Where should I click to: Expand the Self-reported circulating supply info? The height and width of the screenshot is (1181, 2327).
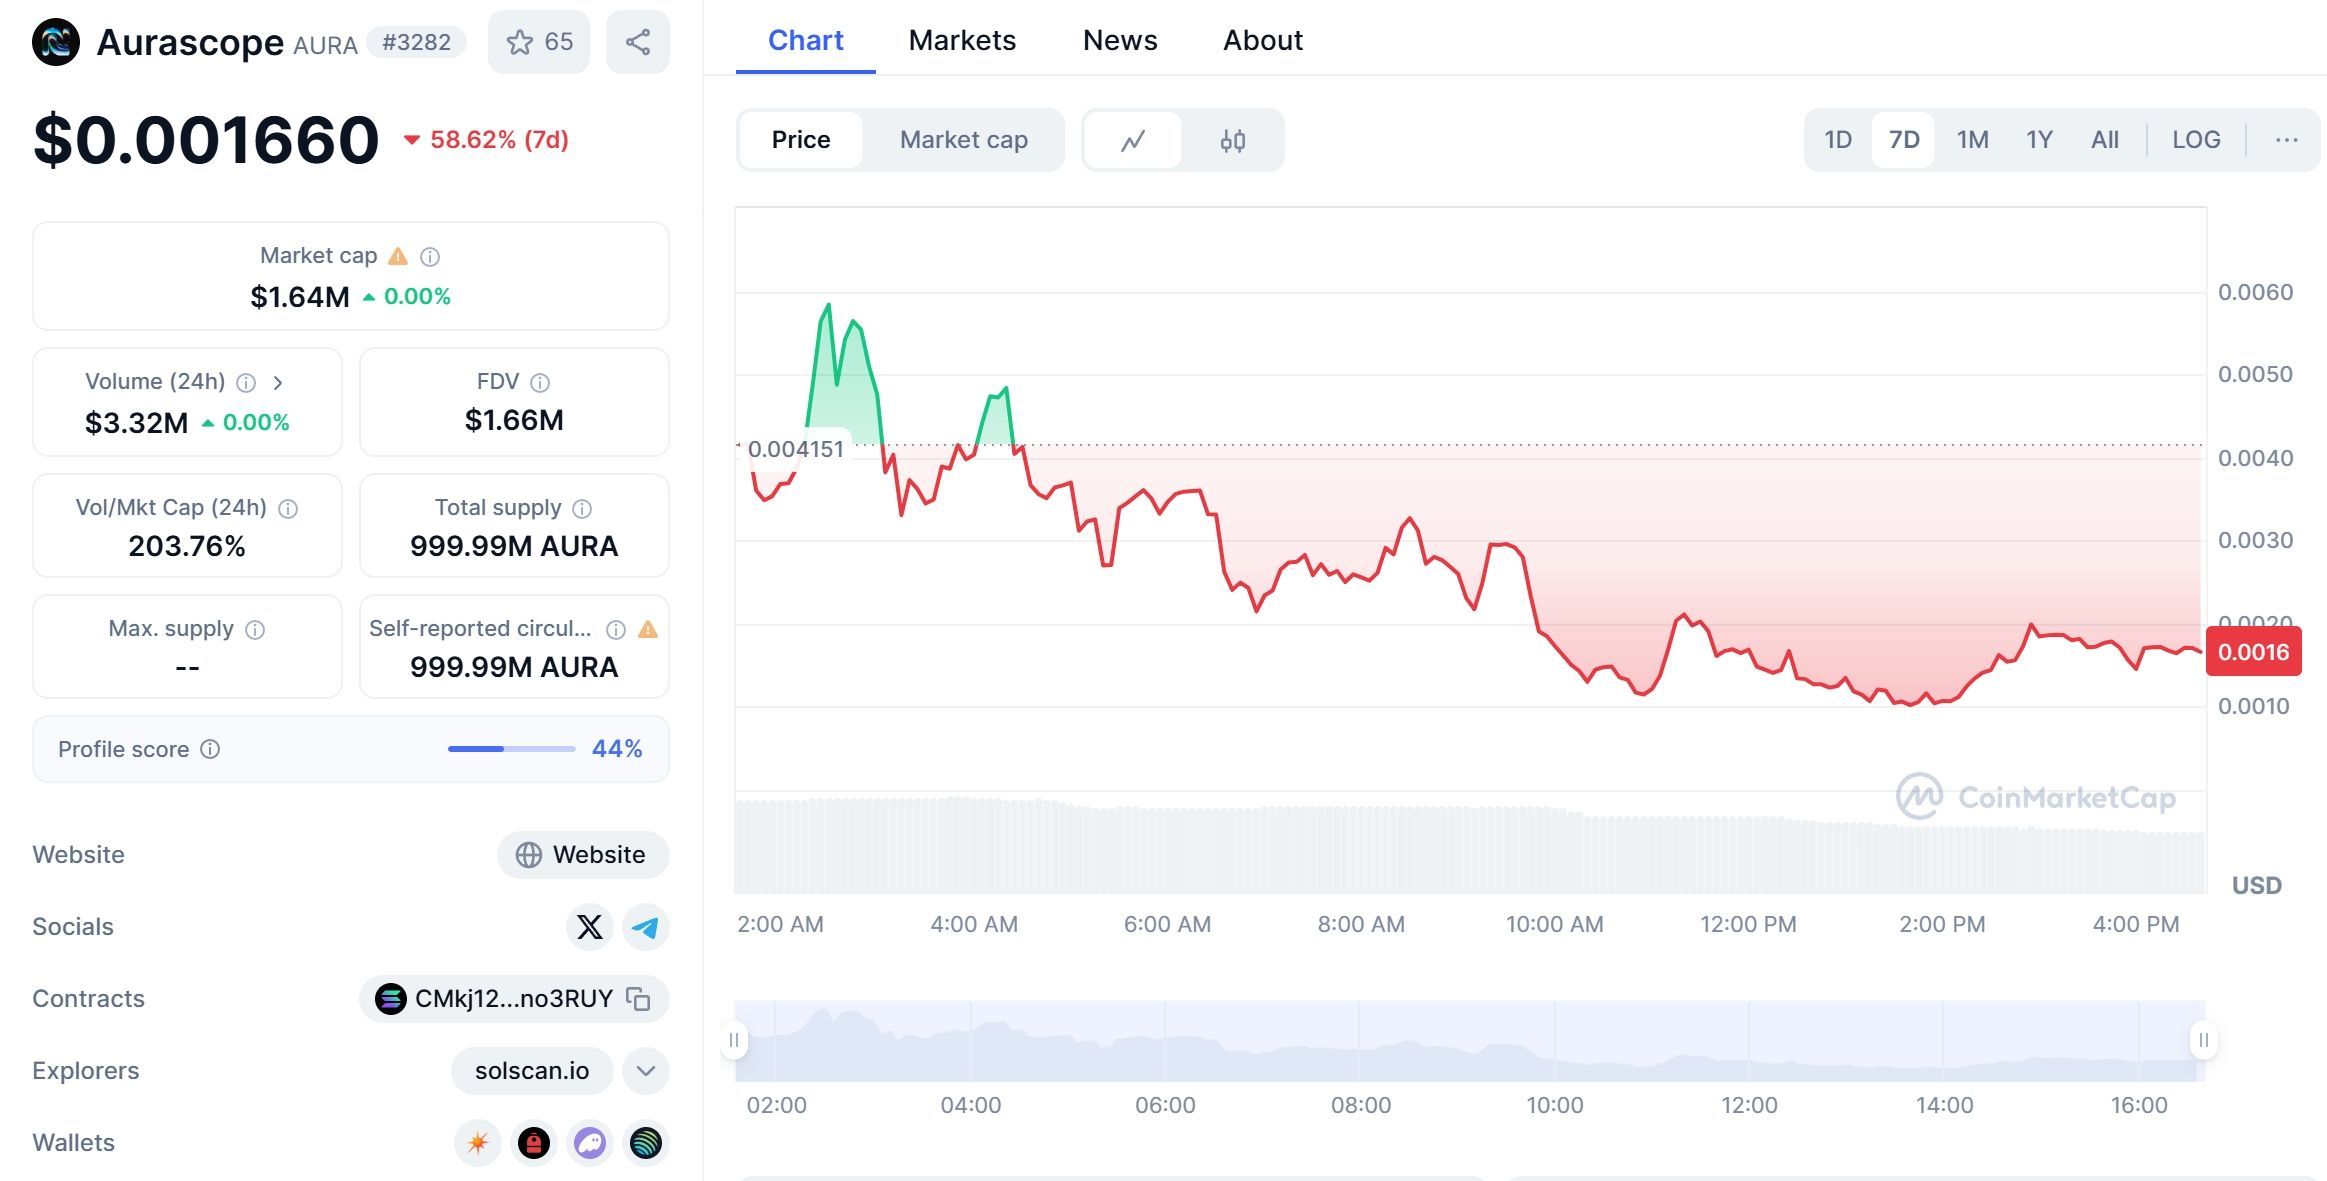click(617, 628)
